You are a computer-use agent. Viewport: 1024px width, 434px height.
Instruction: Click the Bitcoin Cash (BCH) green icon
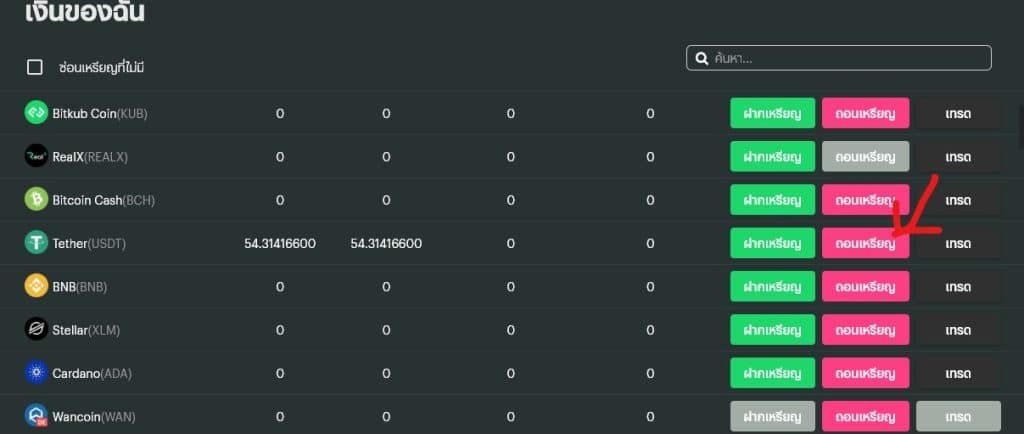click(x=36, y=199)
